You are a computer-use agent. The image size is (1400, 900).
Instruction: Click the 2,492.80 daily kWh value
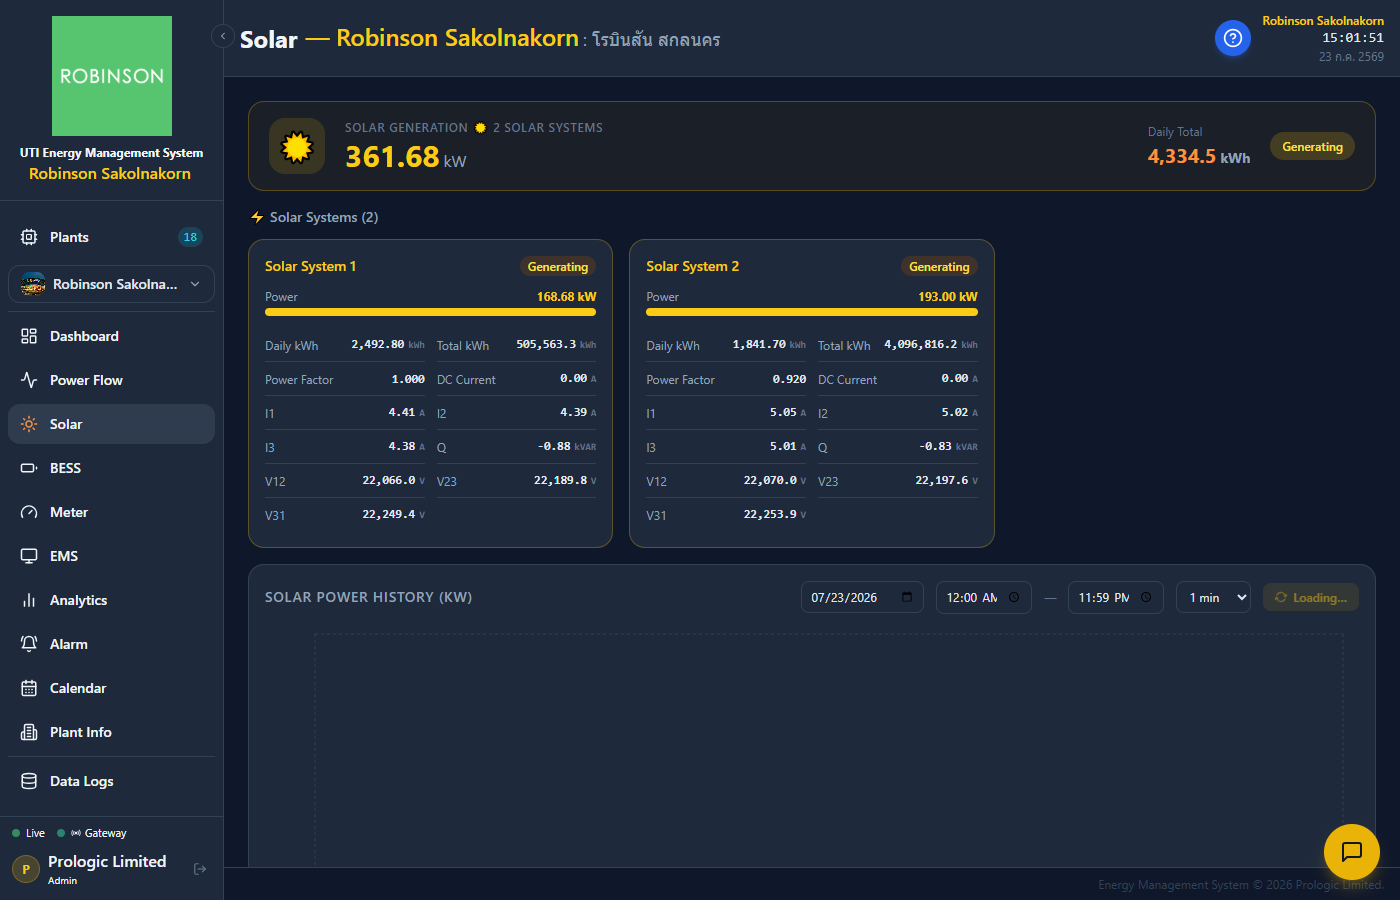point(387,344)
